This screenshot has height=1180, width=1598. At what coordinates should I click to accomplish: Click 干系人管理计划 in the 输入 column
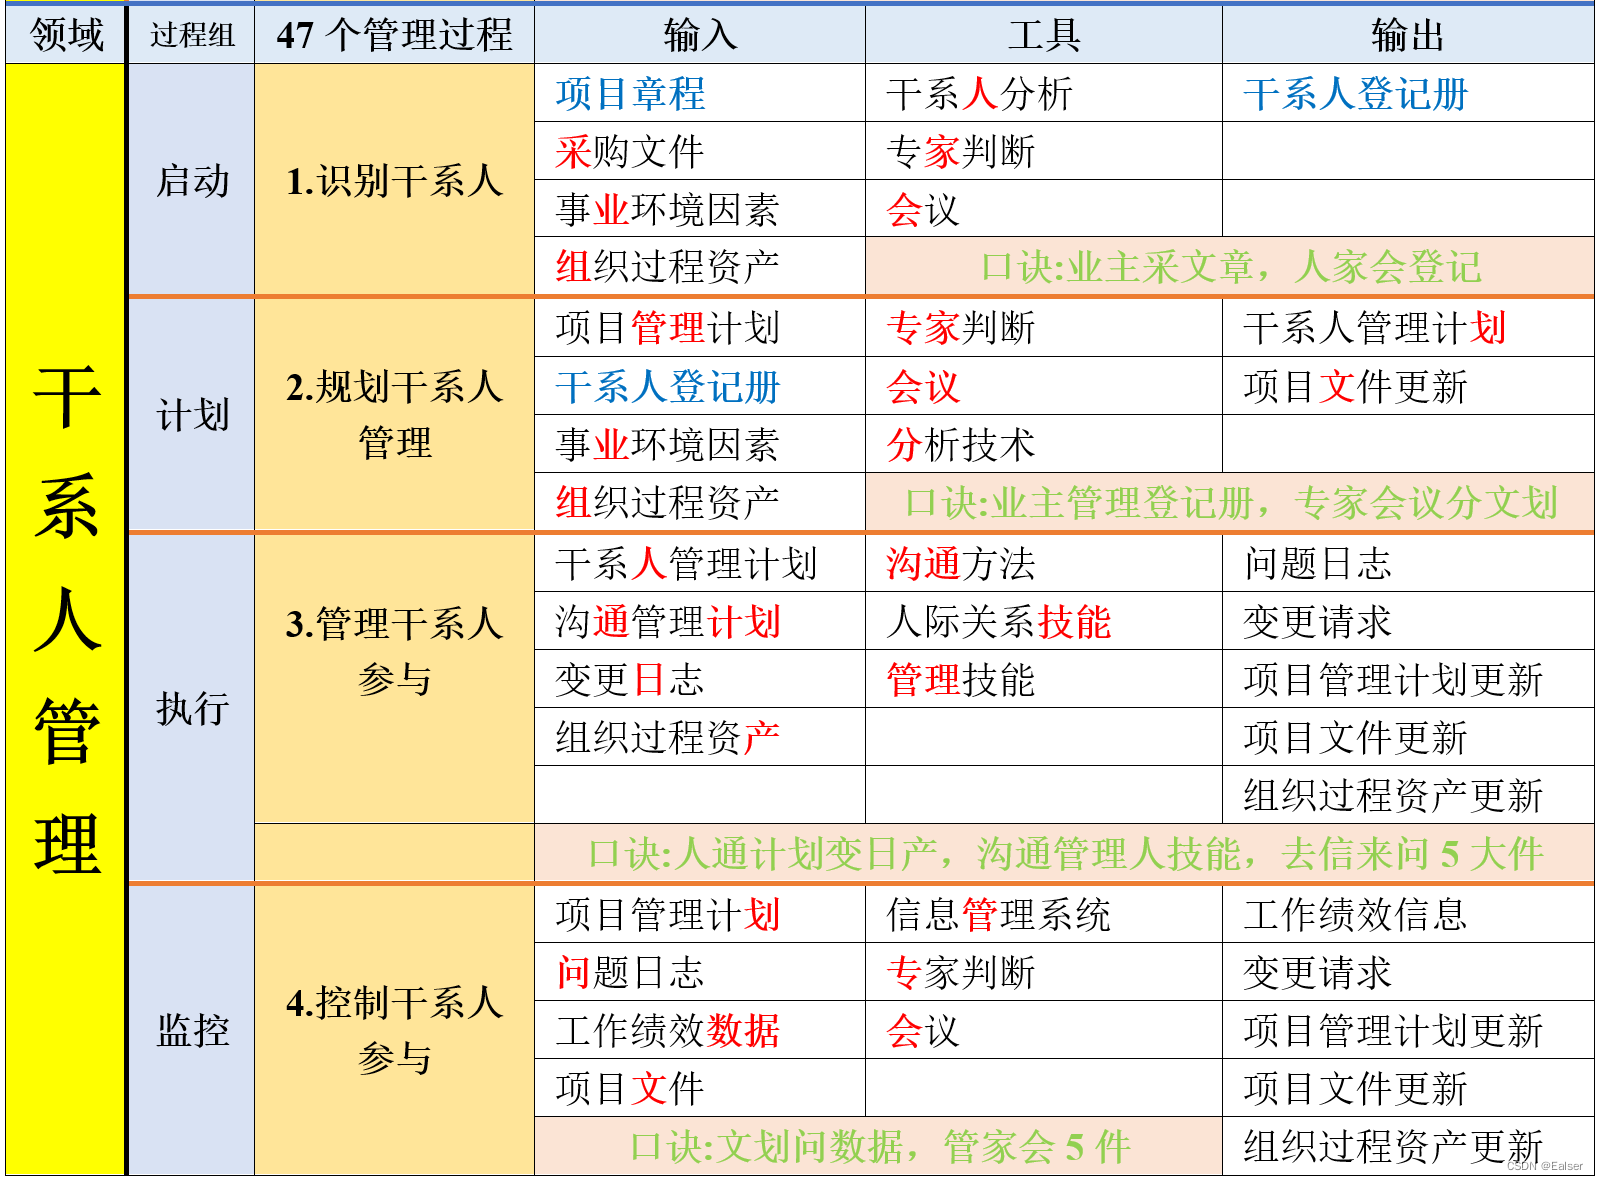pos(700,563)
